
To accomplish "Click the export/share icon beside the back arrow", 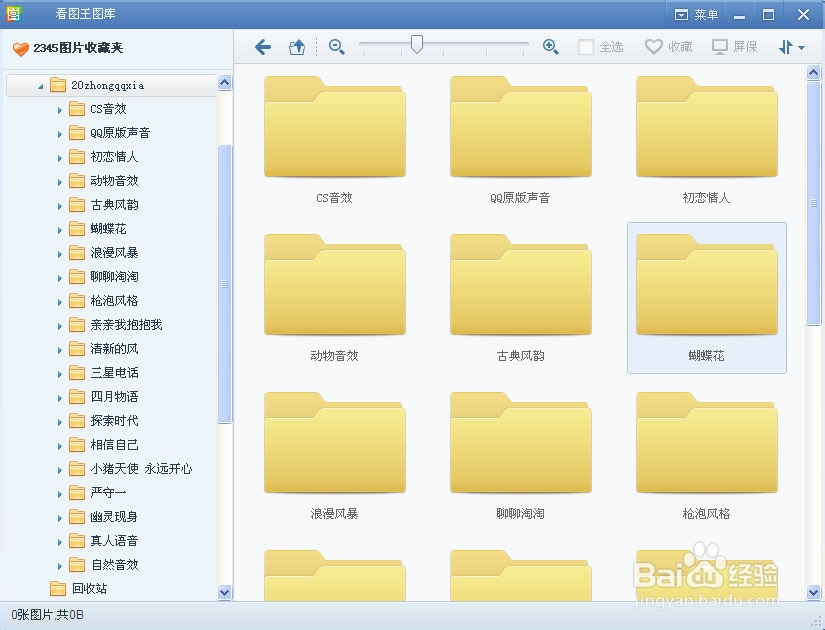I will pos(297,45).
